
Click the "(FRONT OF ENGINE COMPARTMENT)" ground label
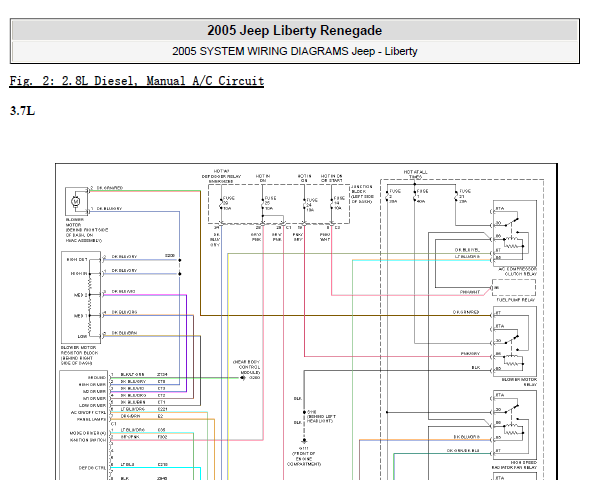click(x=304, y=459)
